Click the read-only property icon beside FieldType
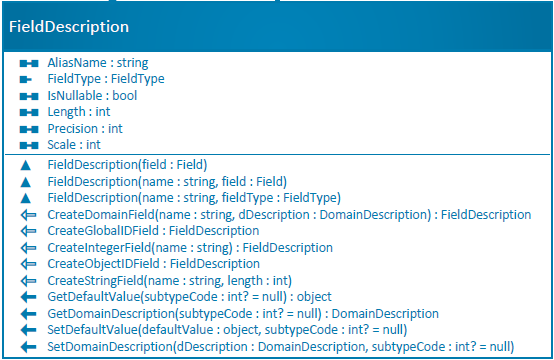554x360 pixels. [x=25, y=80]
